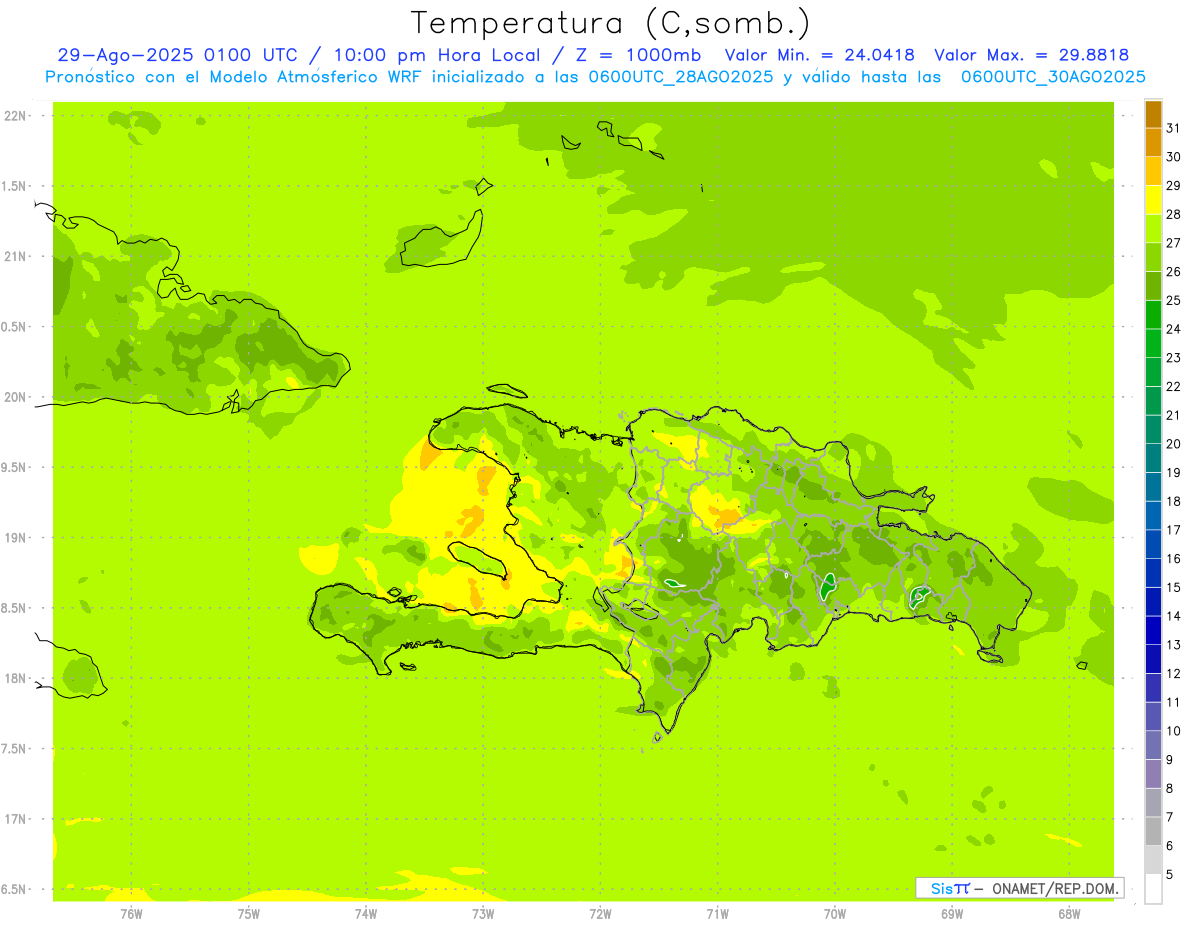Click the '73W' longitude axis label

(x=483, y=913)
